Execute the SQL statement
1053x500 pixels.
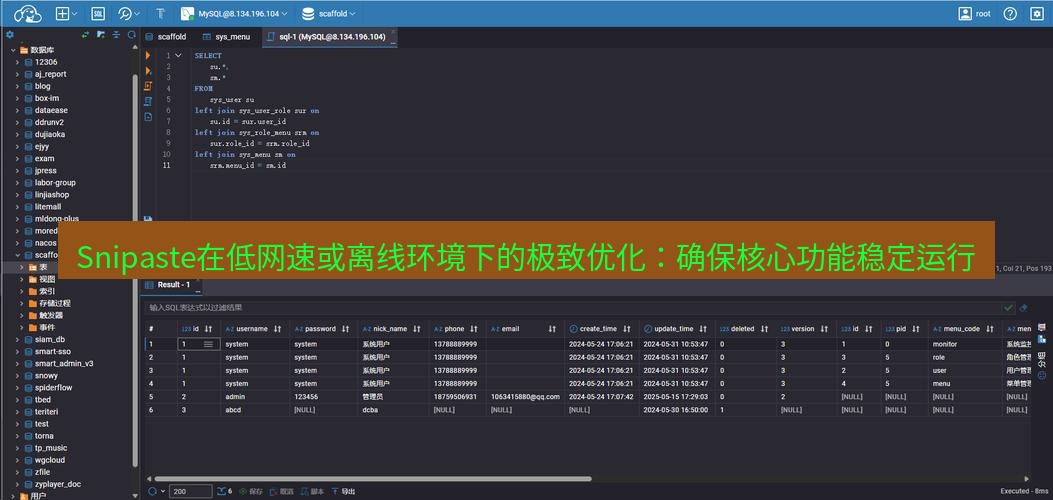pyautogui.click(x=148, y=56)
